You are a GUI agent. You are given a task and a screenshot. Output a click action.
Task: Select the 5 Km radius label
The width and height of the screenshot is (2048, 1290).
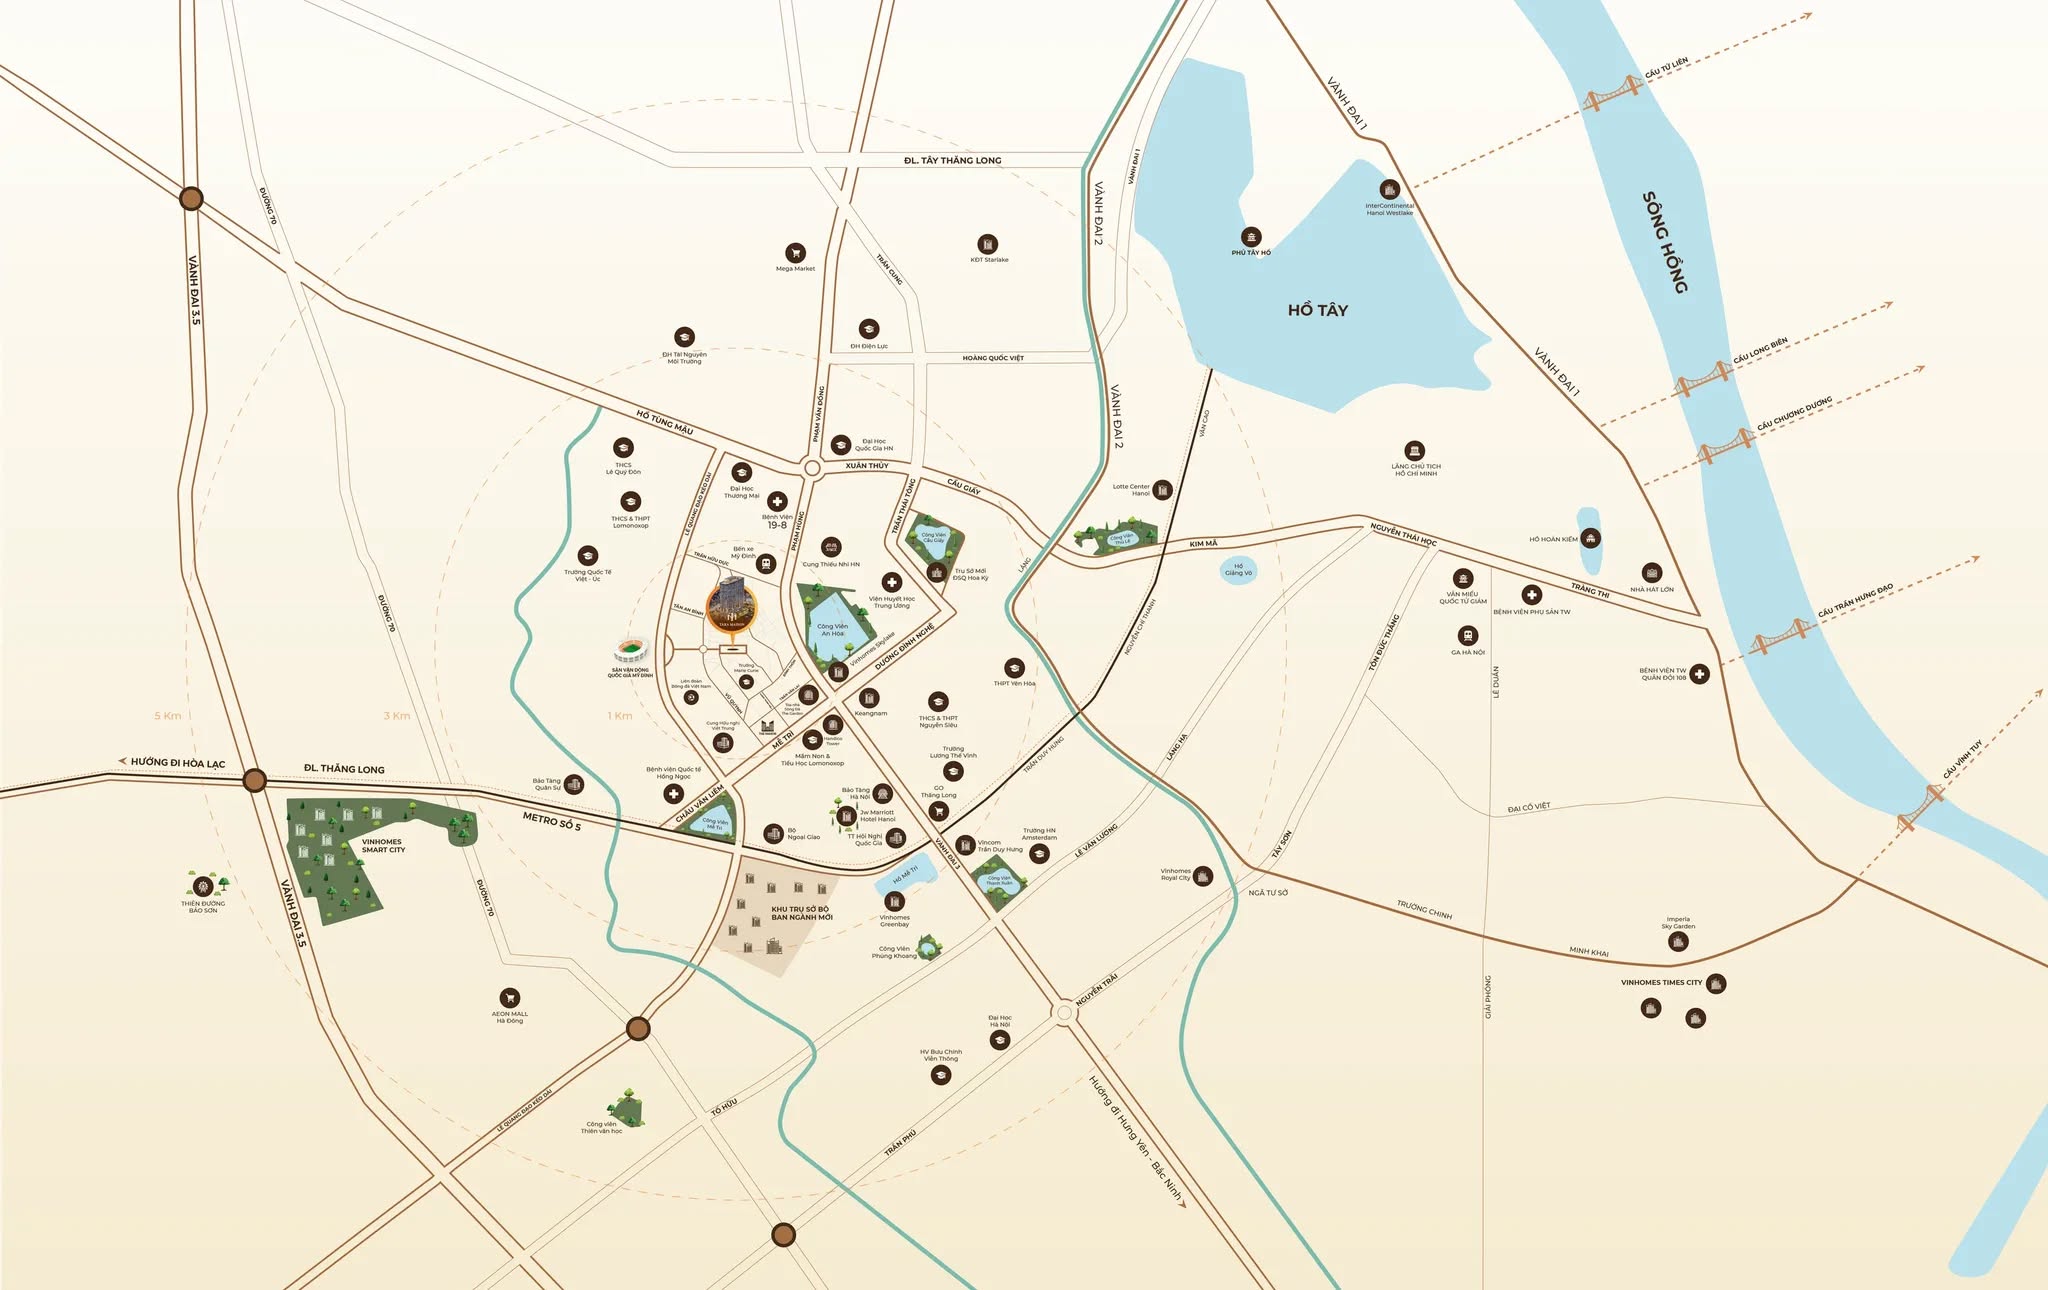[x=168, y=716]
